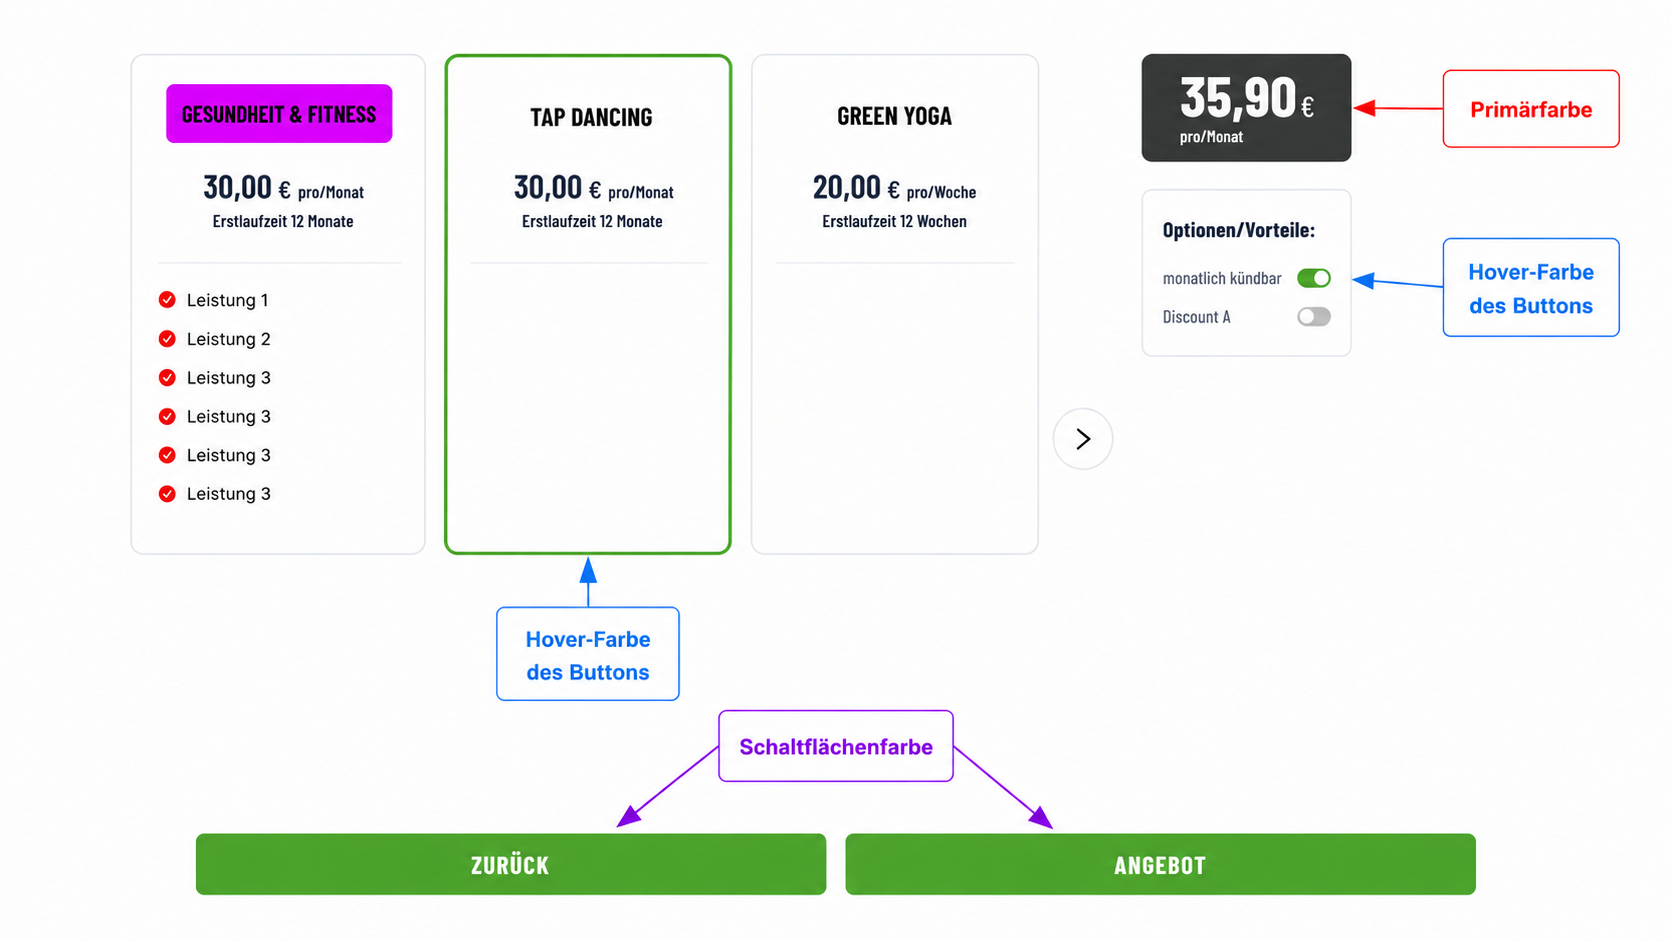Click the Optionen/Vorteile heading
The image size is (1672, 941).
coord(1239,230)
